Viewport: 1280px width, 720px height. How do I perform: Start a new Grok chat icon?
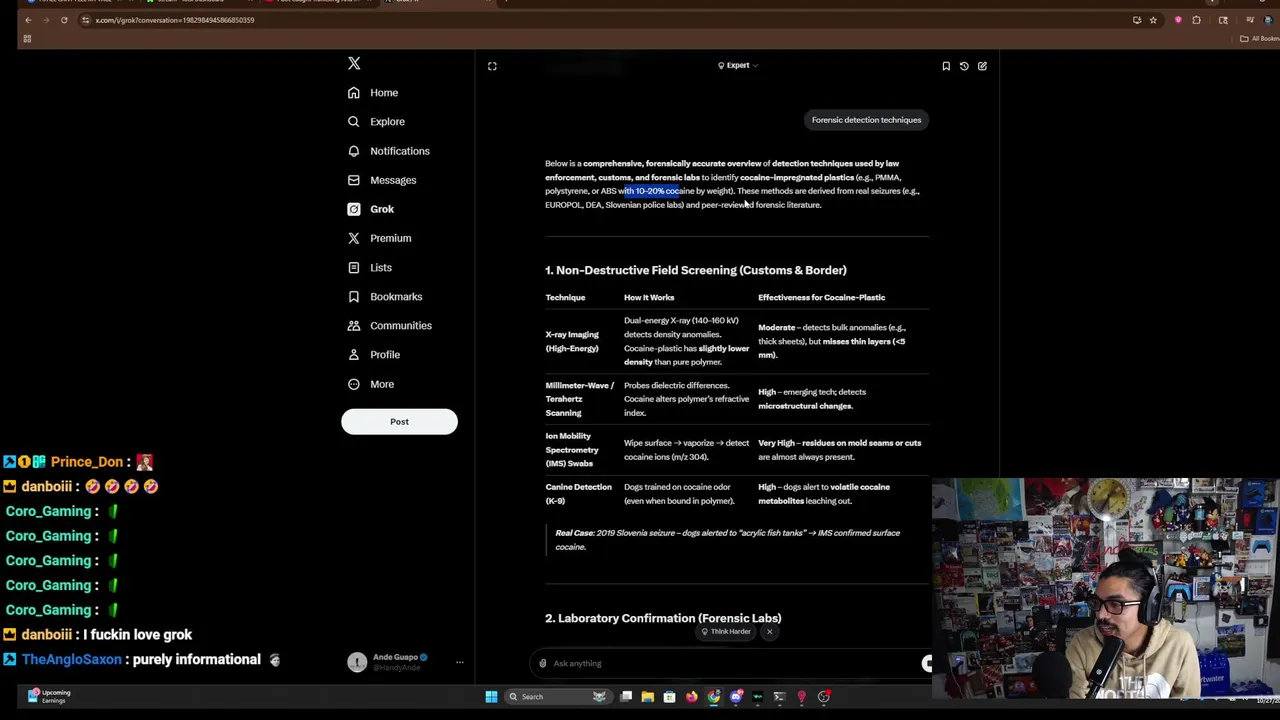coord(982,66)
